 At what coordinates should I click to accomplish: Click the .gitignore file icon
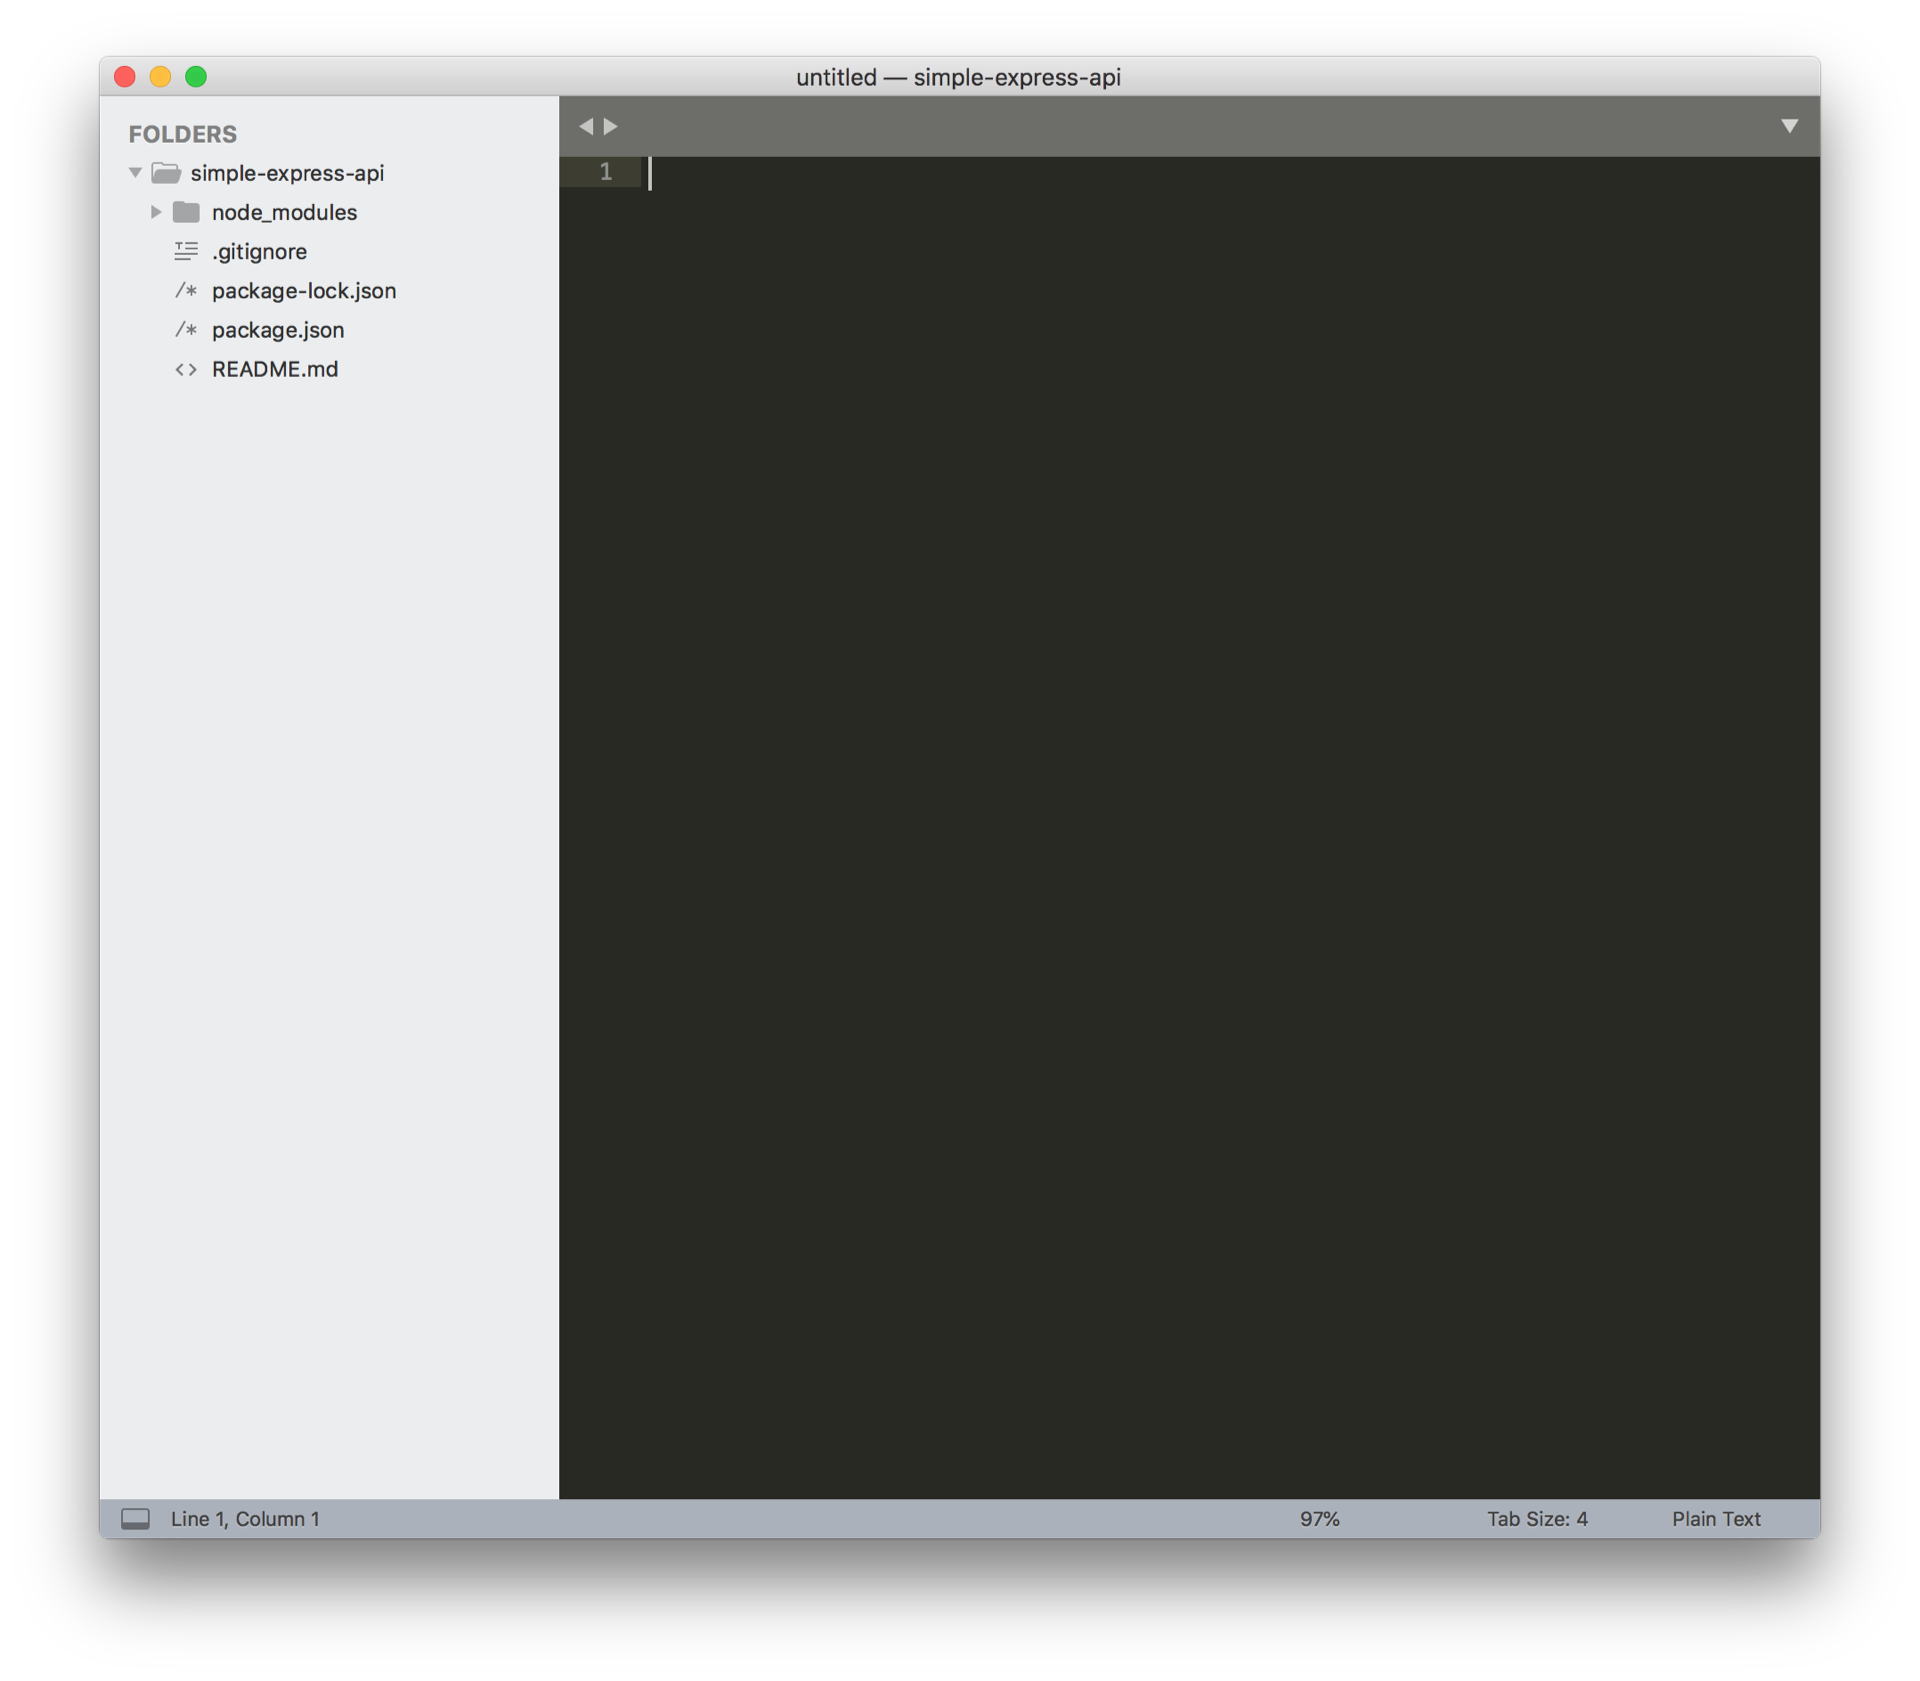click(186, 251)
